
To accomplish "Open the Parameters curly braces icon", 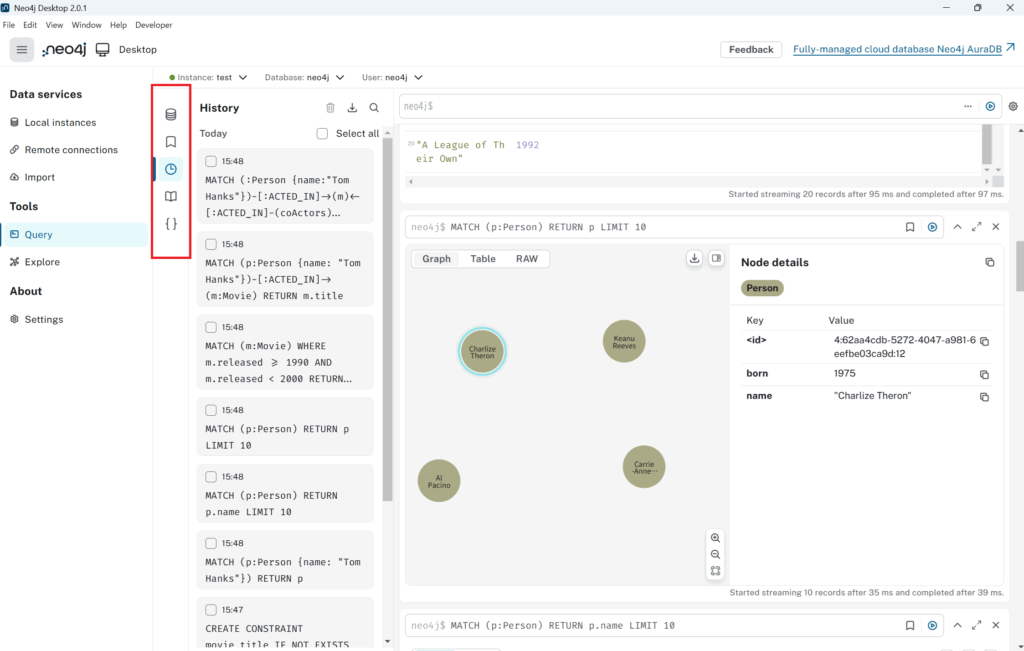I will tap(171, 224).
